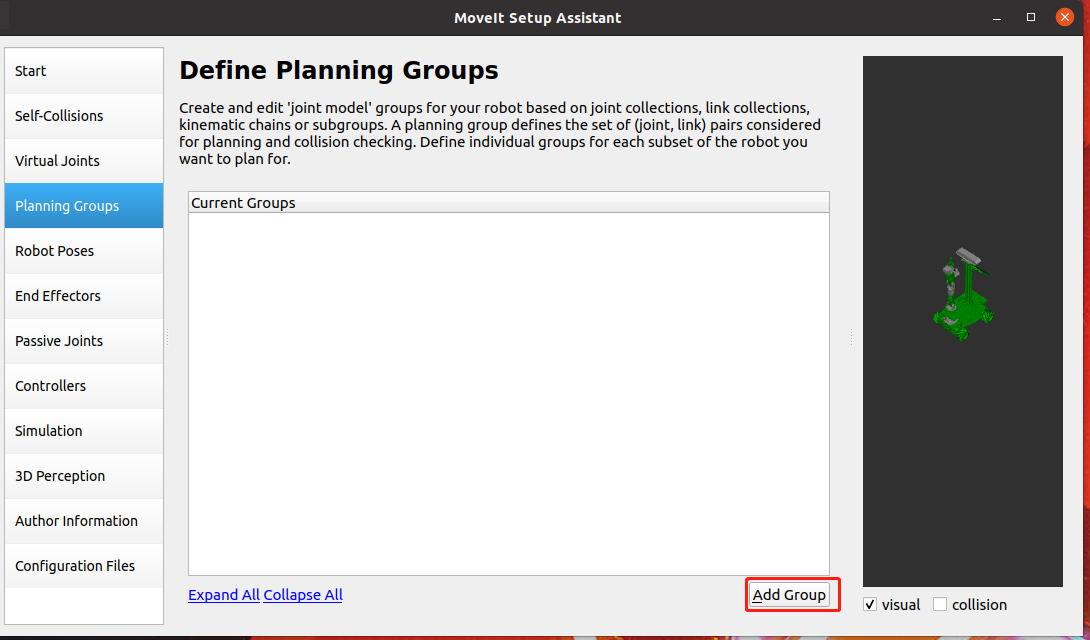Select Planning Groups in sidebar

(84, 206)
